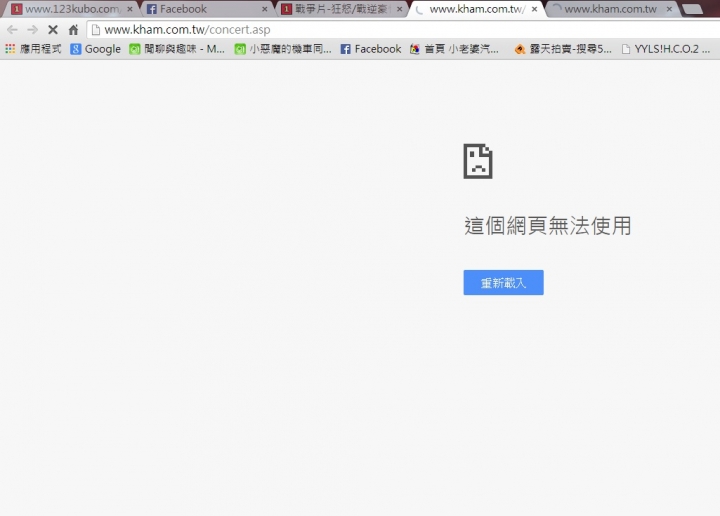Click the page icon in the address bar
This screenshot has height=516, width=720.
[x=96, y=30]
